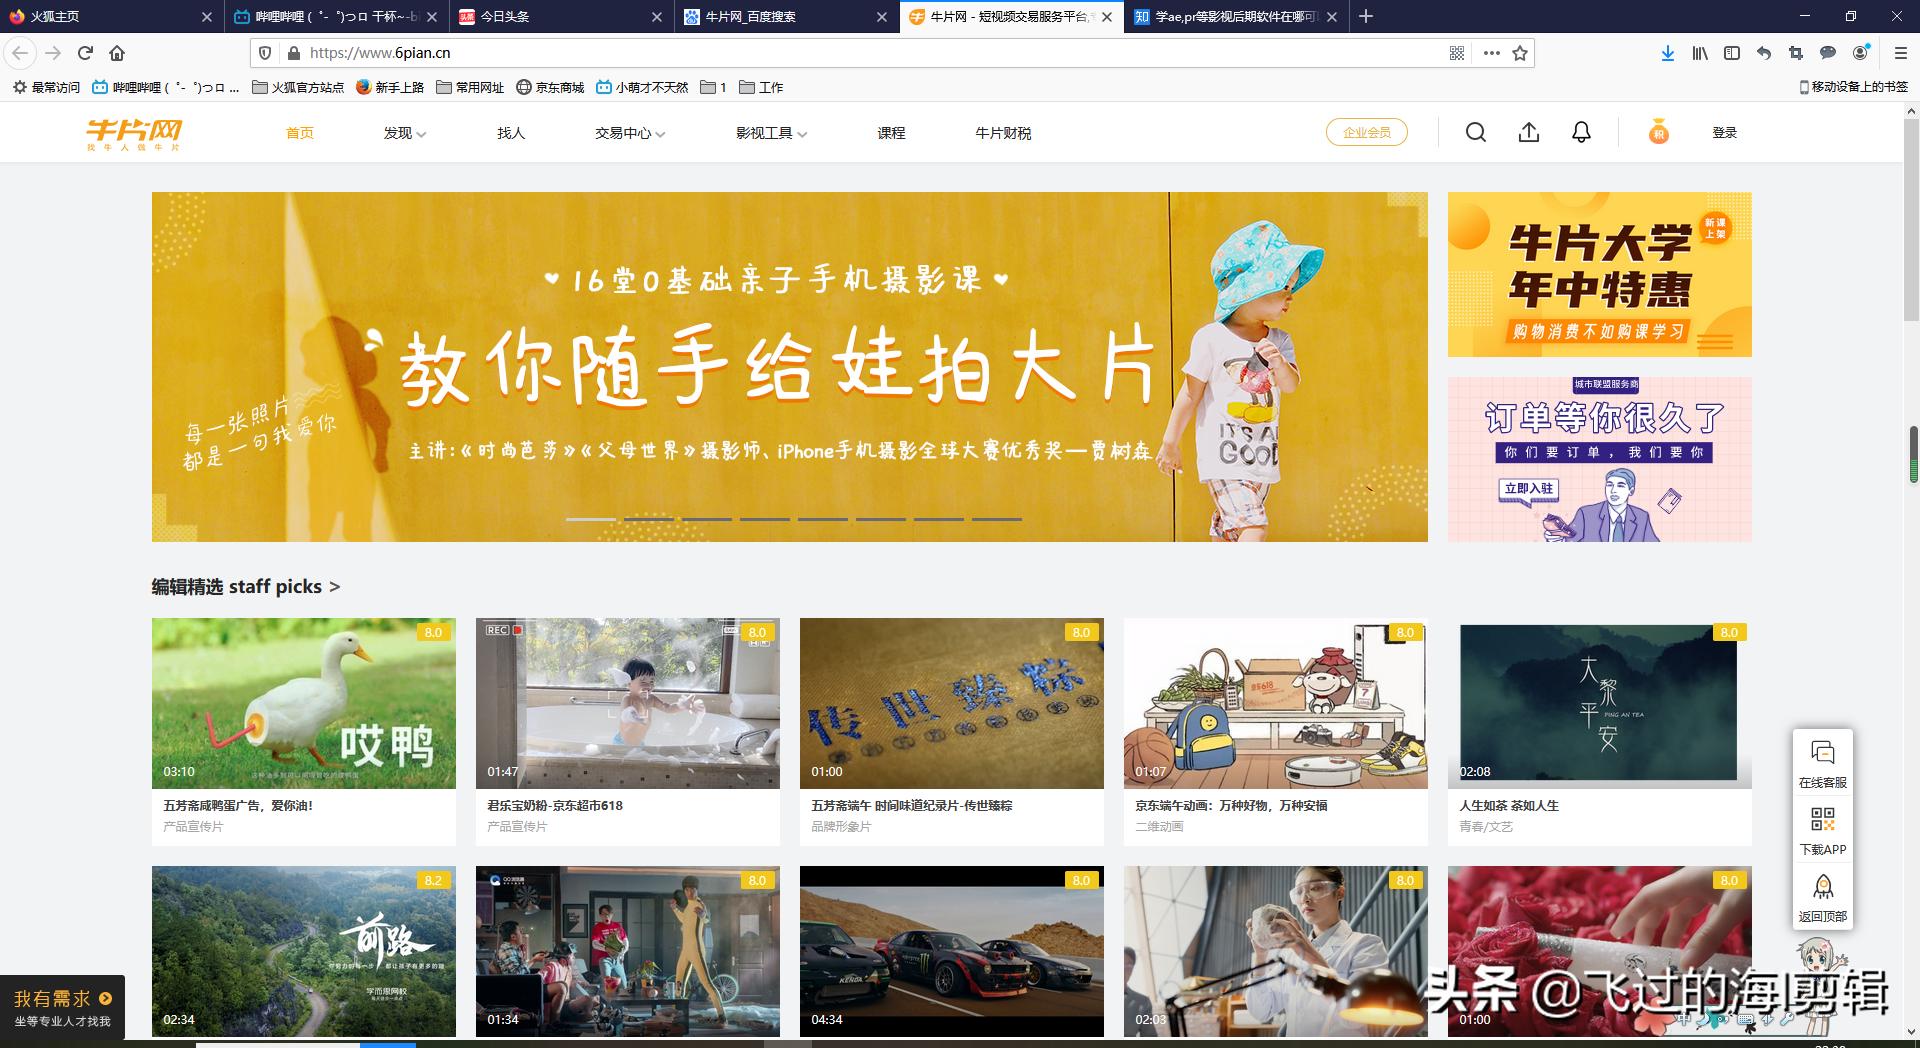
Task: Play the 五芳斋咸鸭蛋广告 duck video thumbnail
Action: (303, 703)
